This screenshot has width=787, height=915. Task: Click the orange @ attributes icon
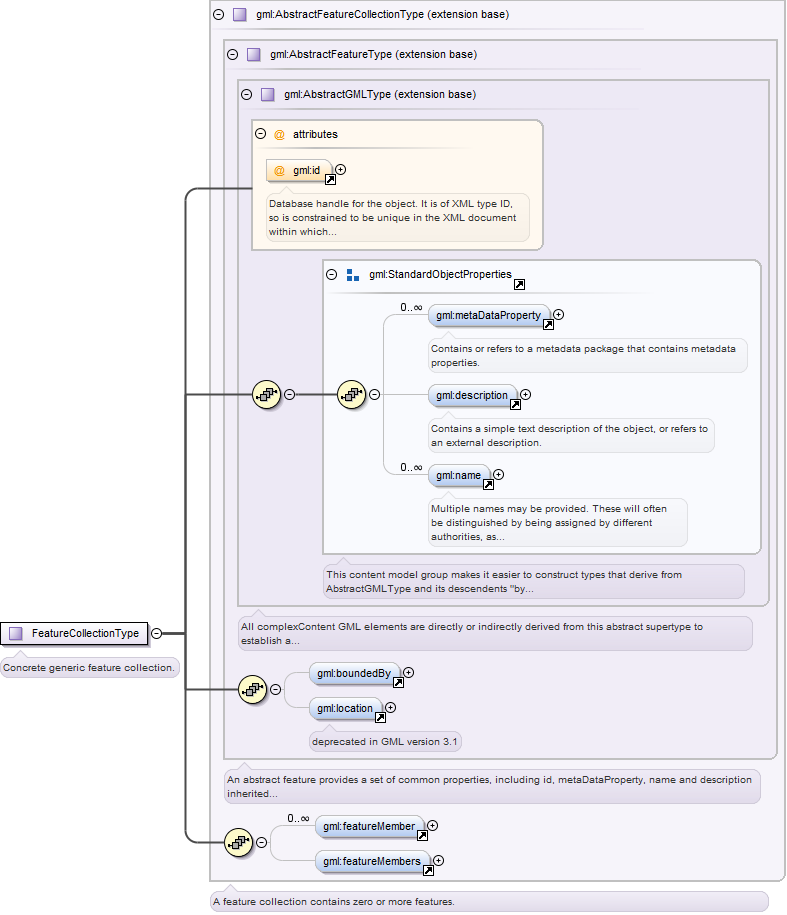point(279,135)
